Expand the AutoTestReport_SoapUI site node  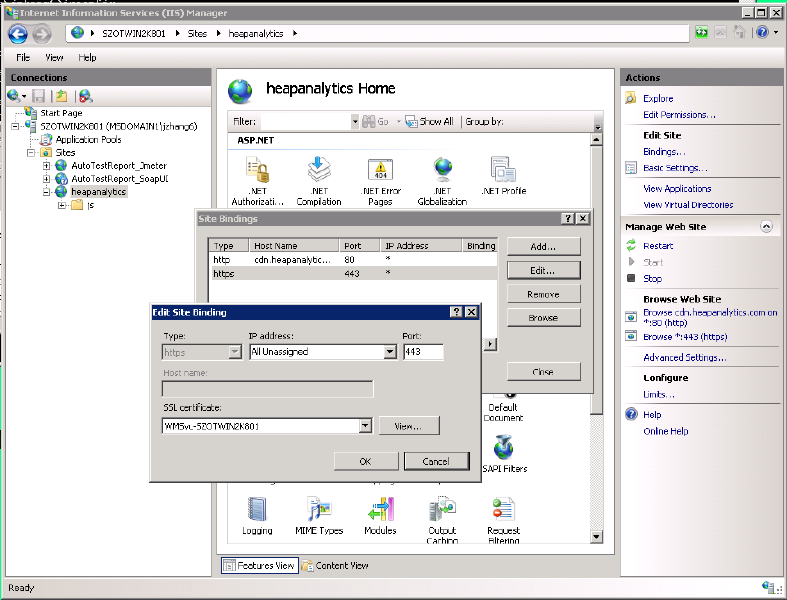pos(46,179)
